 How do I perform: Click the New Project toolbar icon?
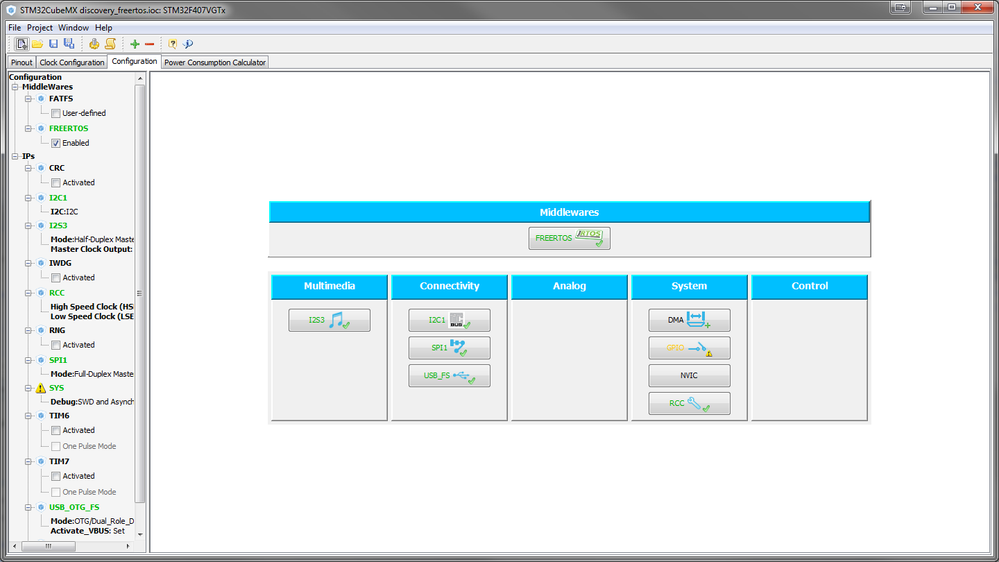tap(22, 44)
